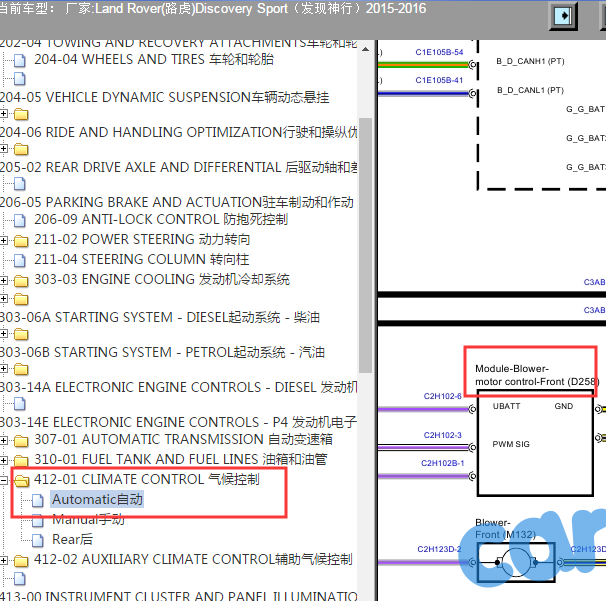
Task: Click folder icon of 303-03 ENGINE COOLING
Action: [x=21, y=281]
